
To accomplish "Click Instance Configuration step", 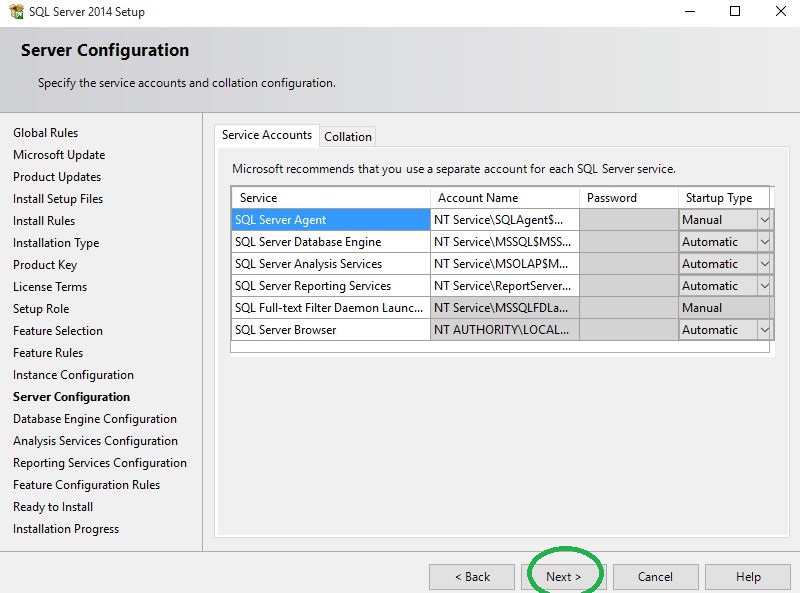I will (73, 375).
